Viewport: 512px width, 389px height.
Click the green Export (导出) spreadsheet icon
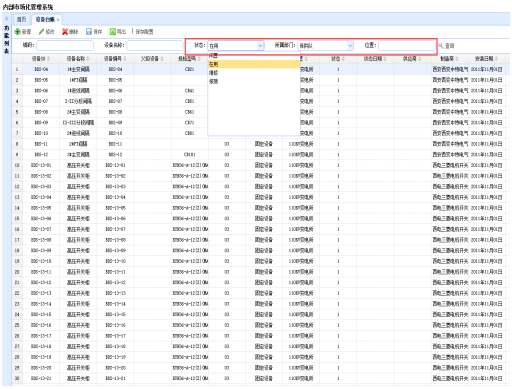point(113,32)
